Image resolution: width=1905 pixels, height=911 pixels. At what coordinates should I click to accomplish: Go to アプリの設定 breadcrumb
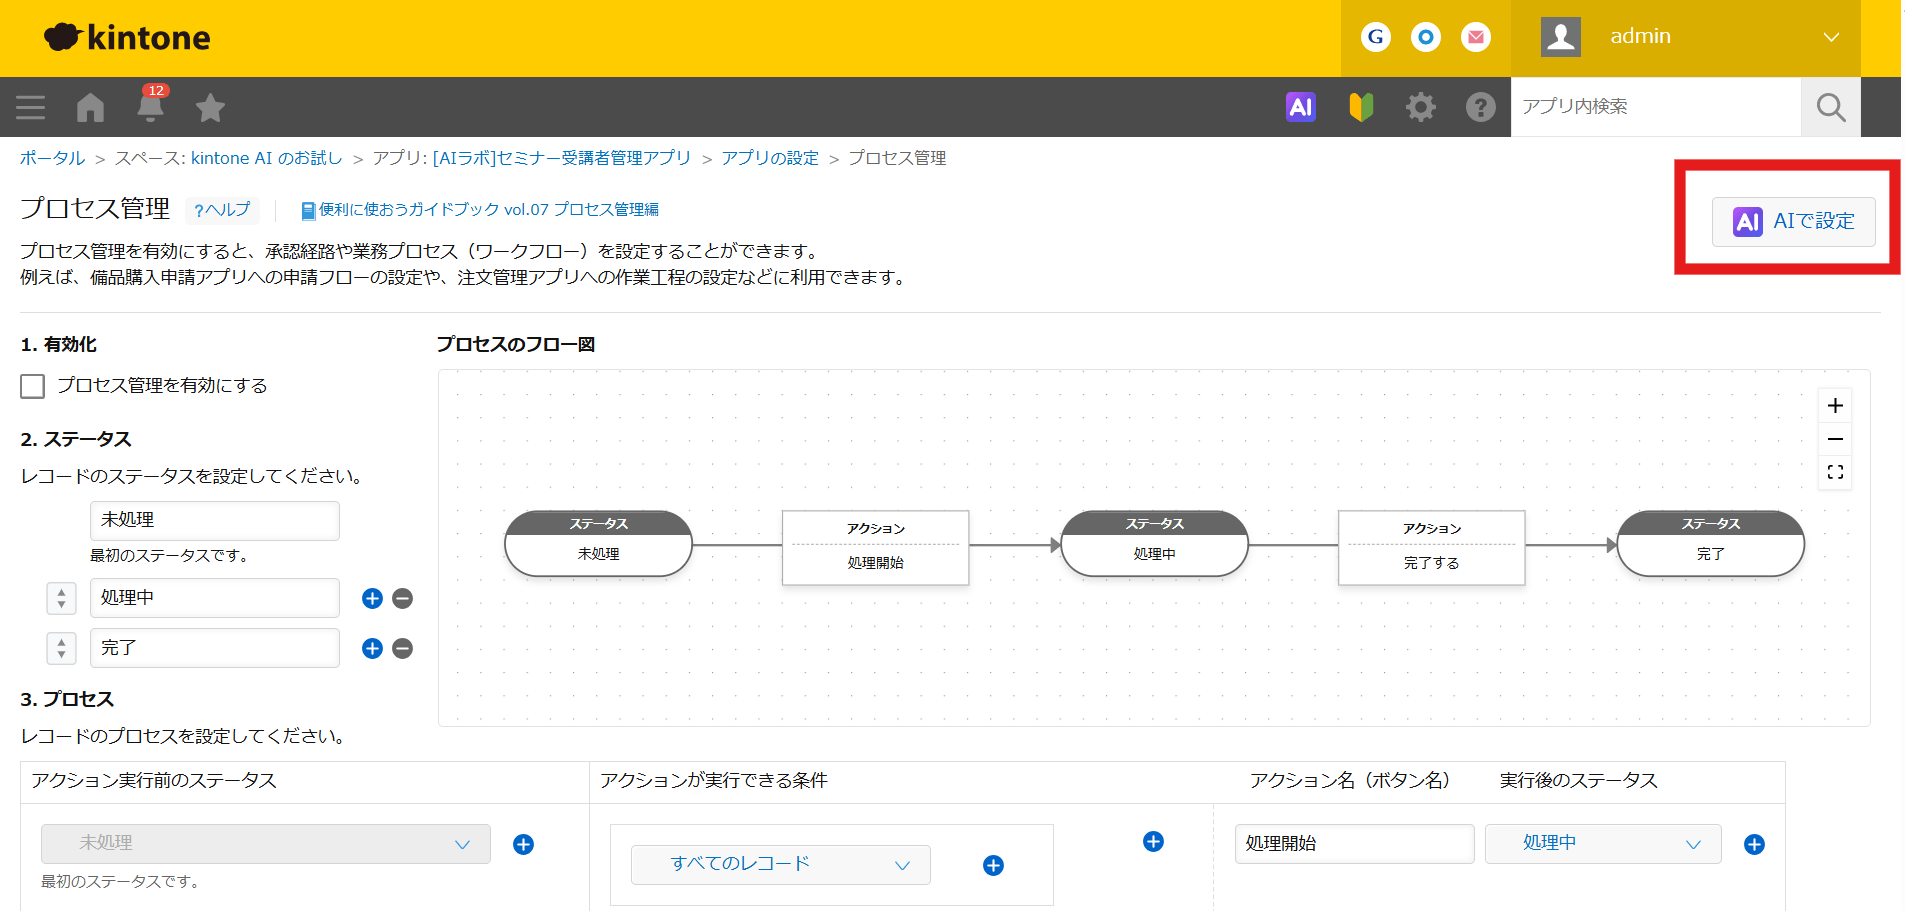click(769, 158)
